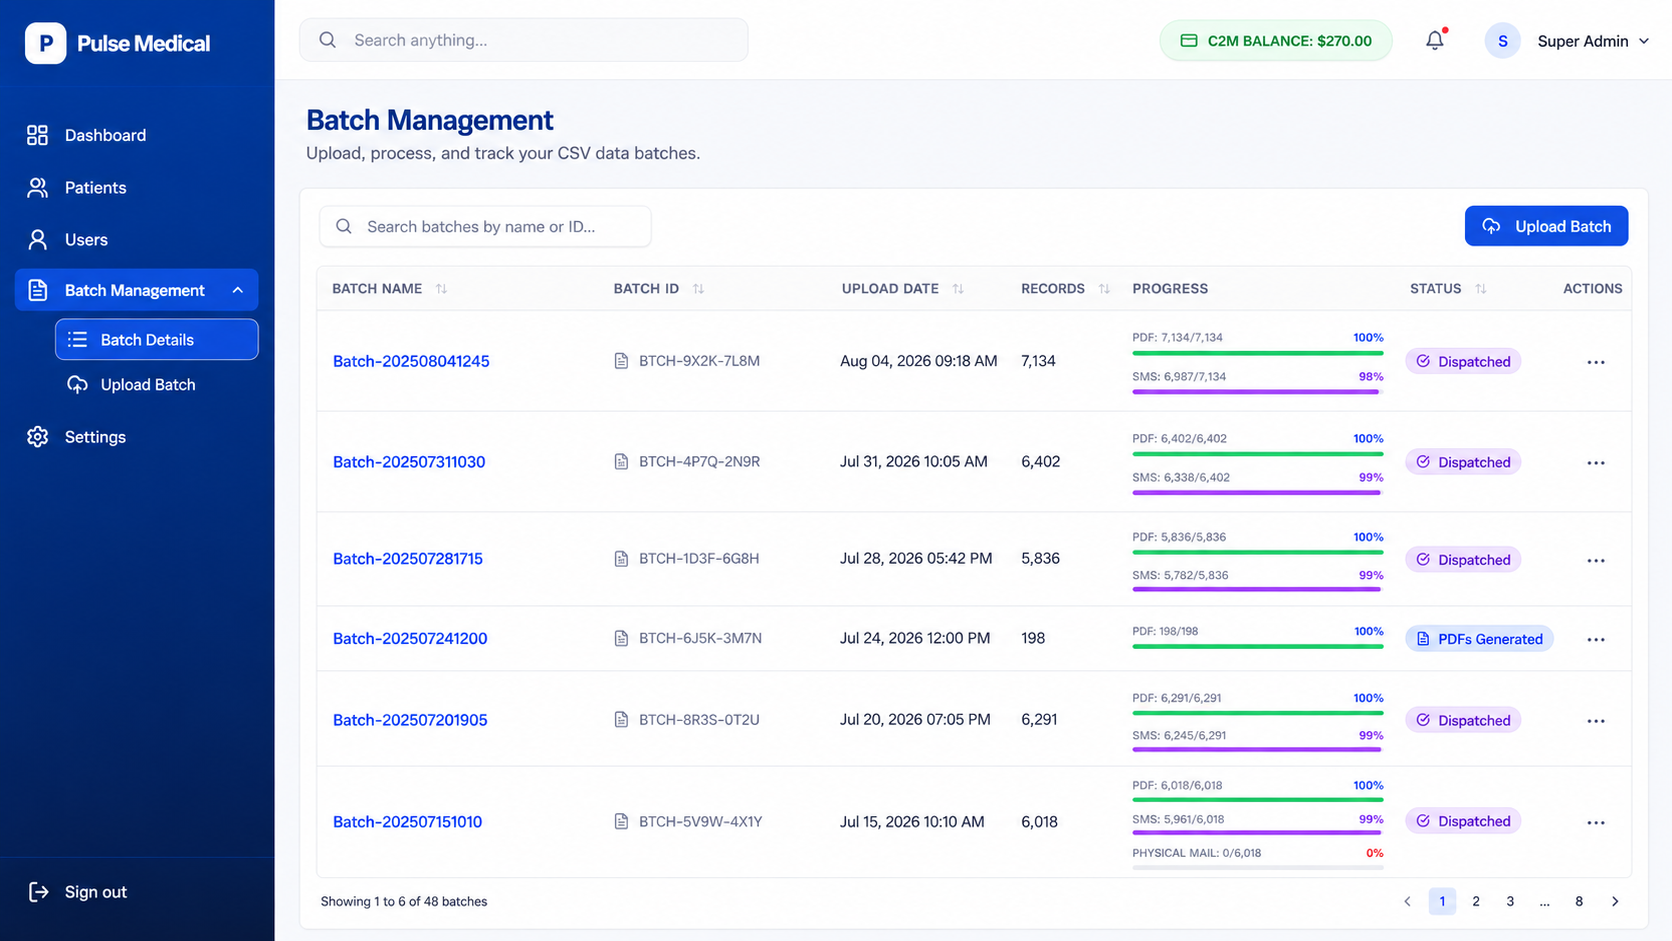Sort by Records column
This screenshot has width=1672, height=941.
coord(1104,288)
